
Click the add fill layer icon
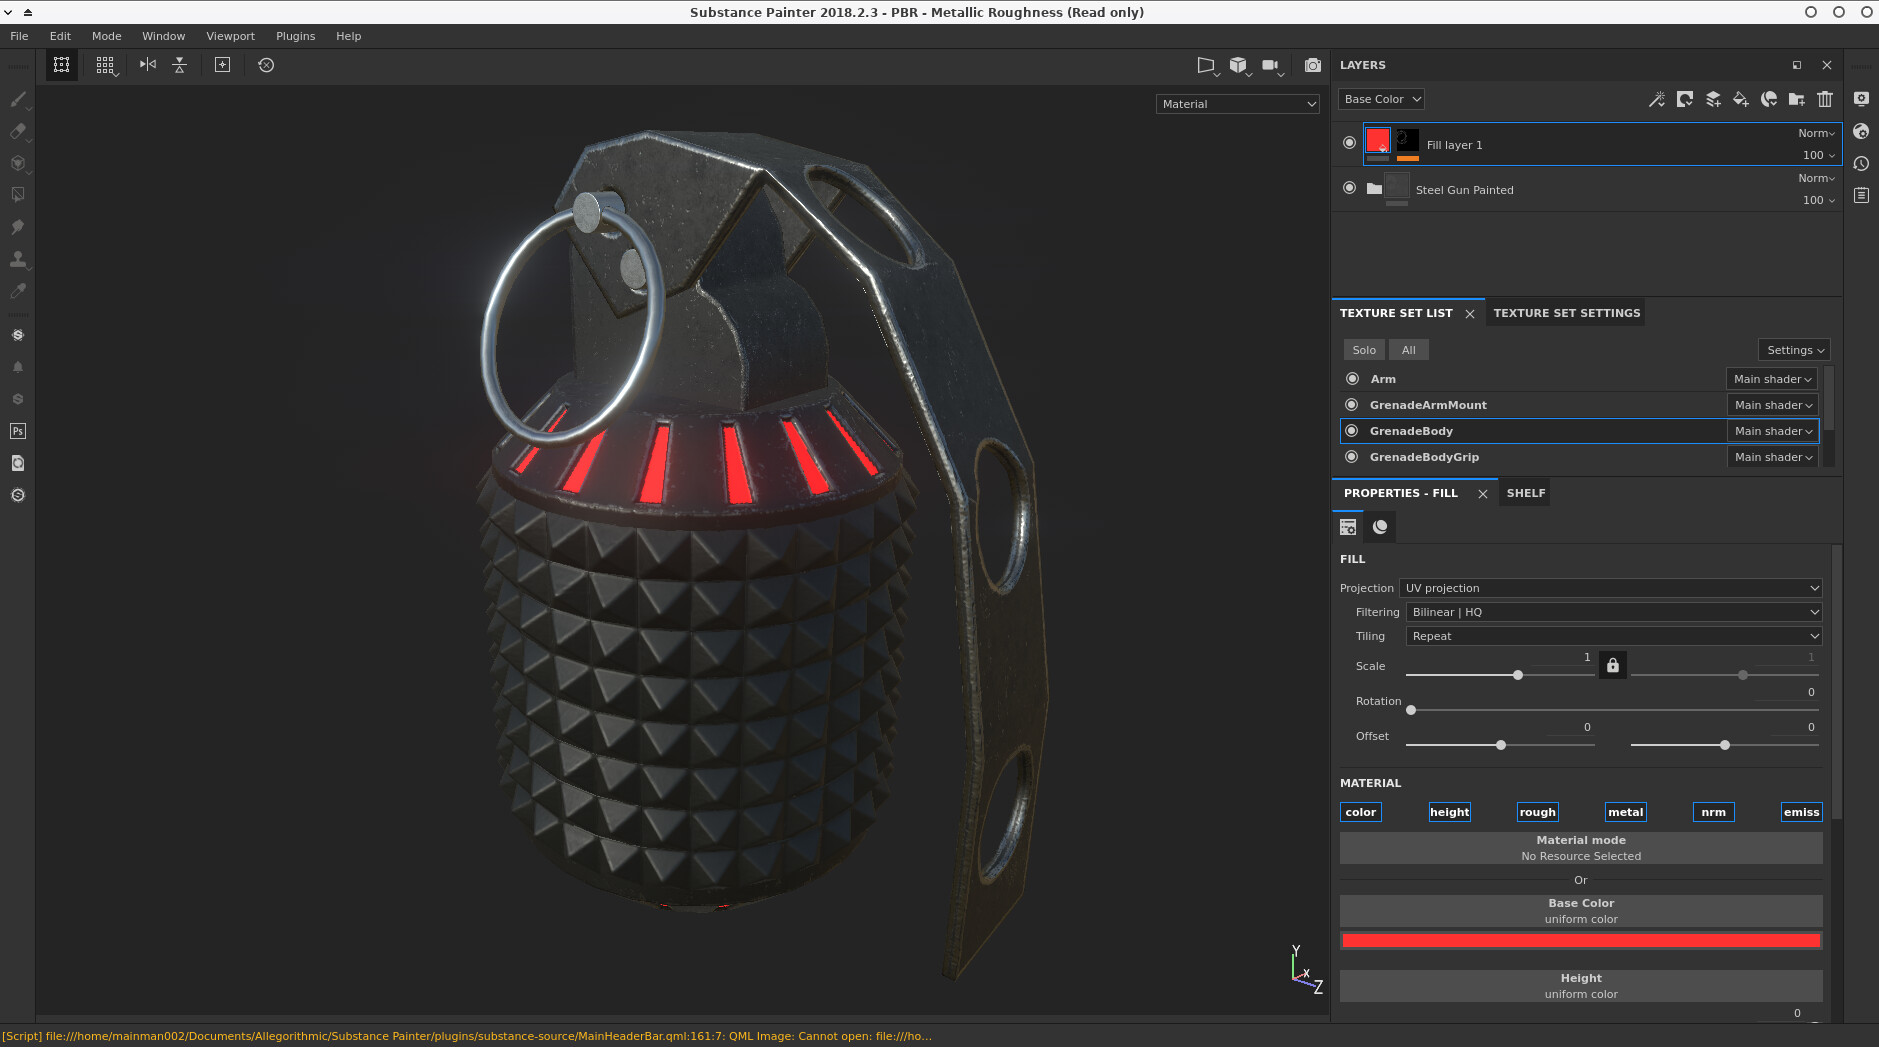(1741, 99)
